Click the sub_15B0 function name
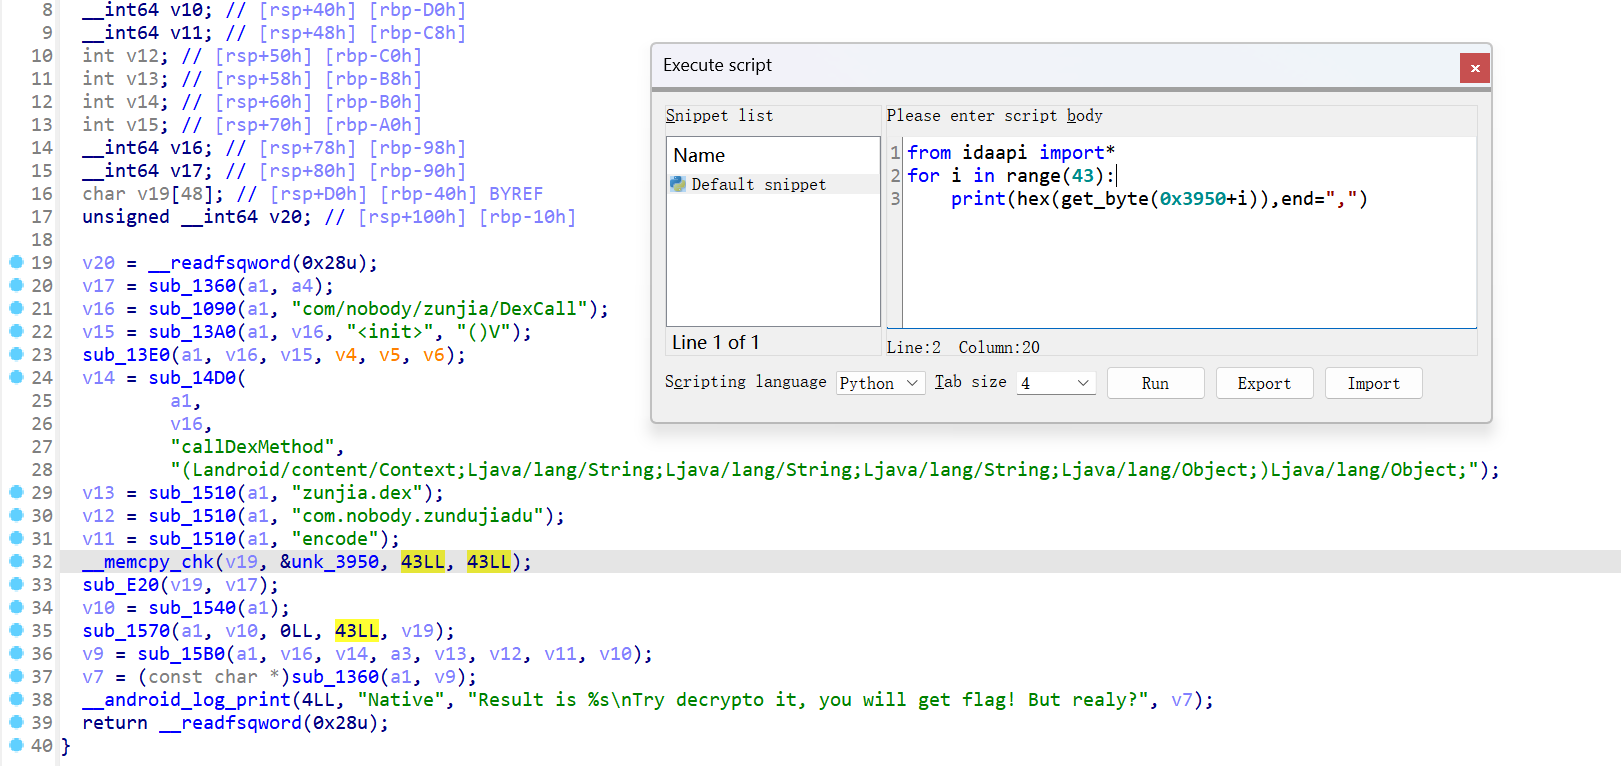The width and height of the screenshot is (1621, 766). click(181, 654)
